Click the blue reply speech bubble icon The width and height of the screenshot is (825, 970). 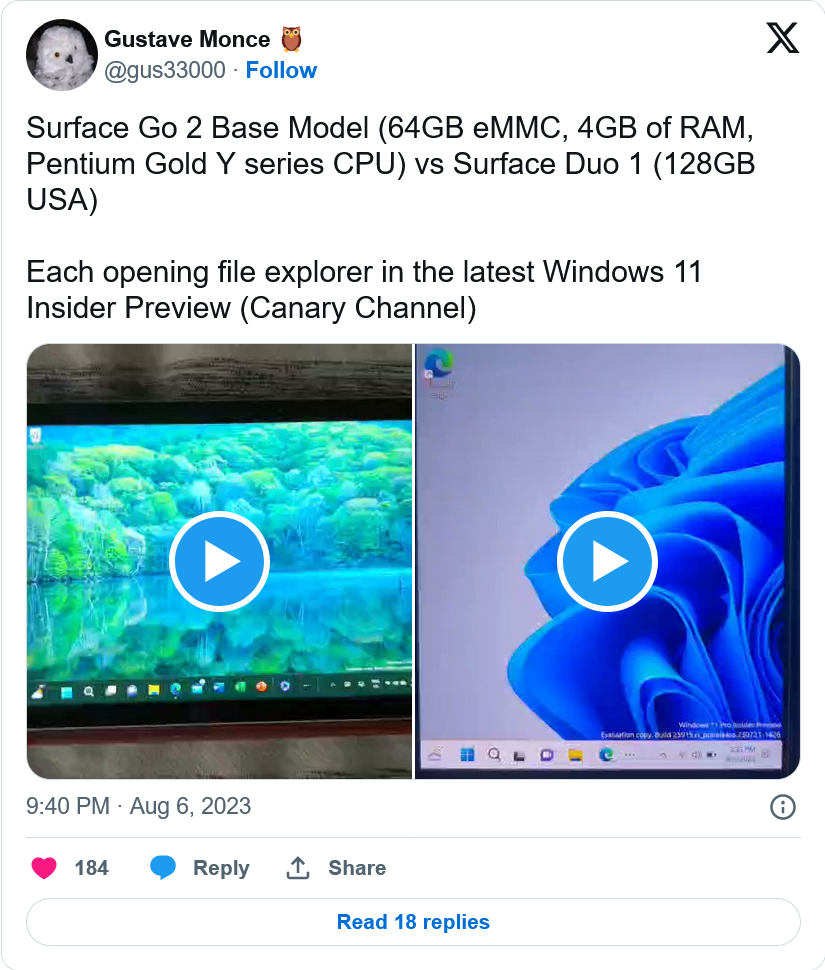pyautogui.click(x=163, y=868)
